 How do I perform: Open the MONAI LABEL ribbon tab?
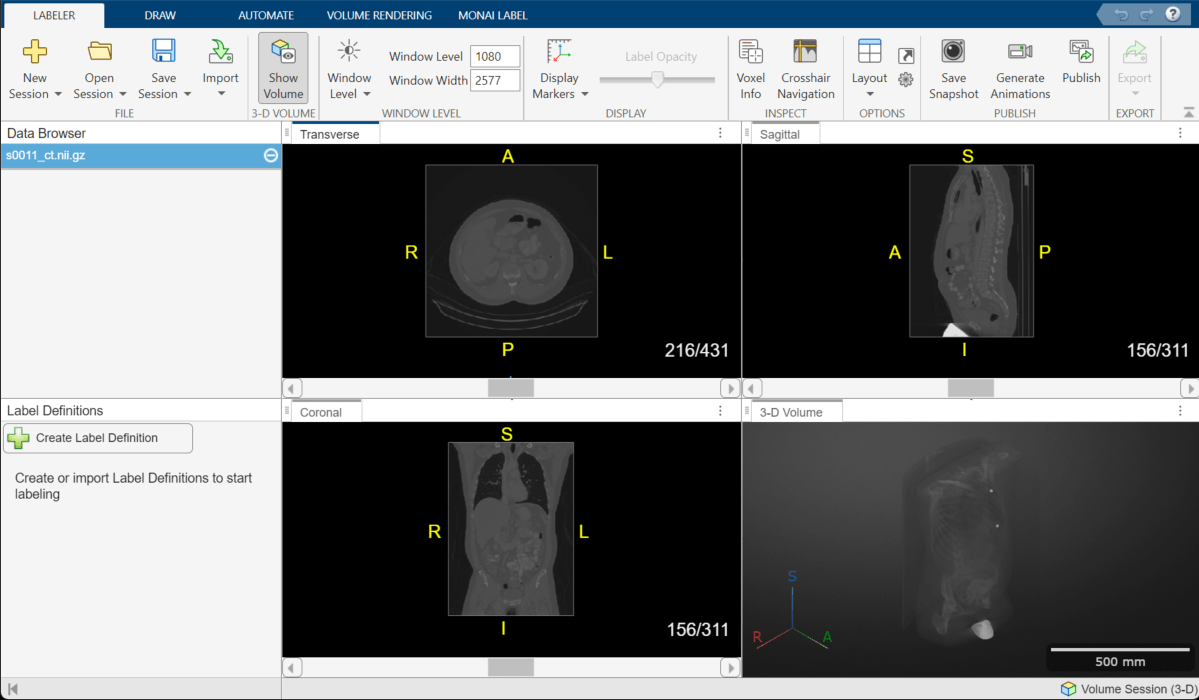pos(491,14)
